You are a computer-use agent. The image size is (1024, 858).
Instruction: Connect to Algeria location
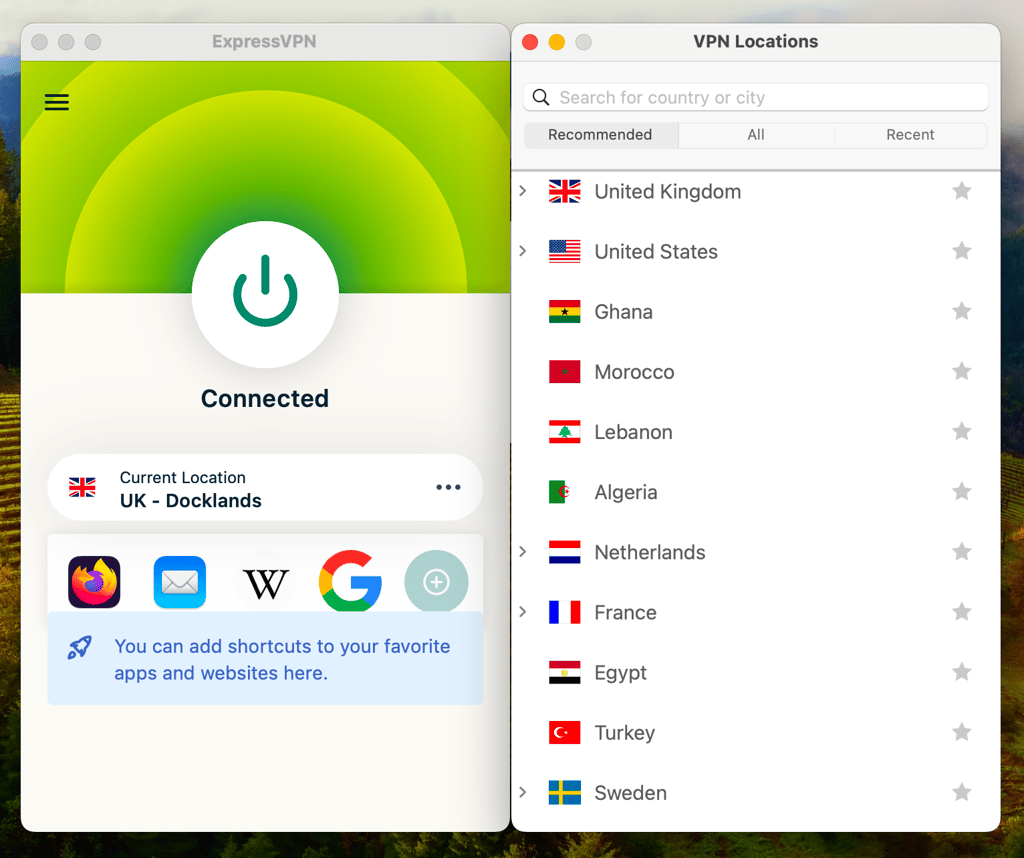click(x=626, y=492)
